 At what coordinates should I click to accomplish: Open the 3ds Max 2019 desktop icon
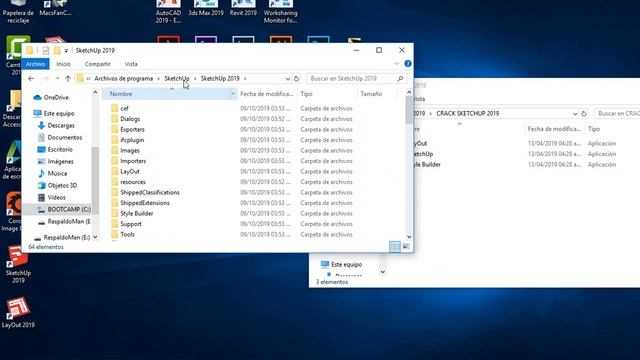206,8
